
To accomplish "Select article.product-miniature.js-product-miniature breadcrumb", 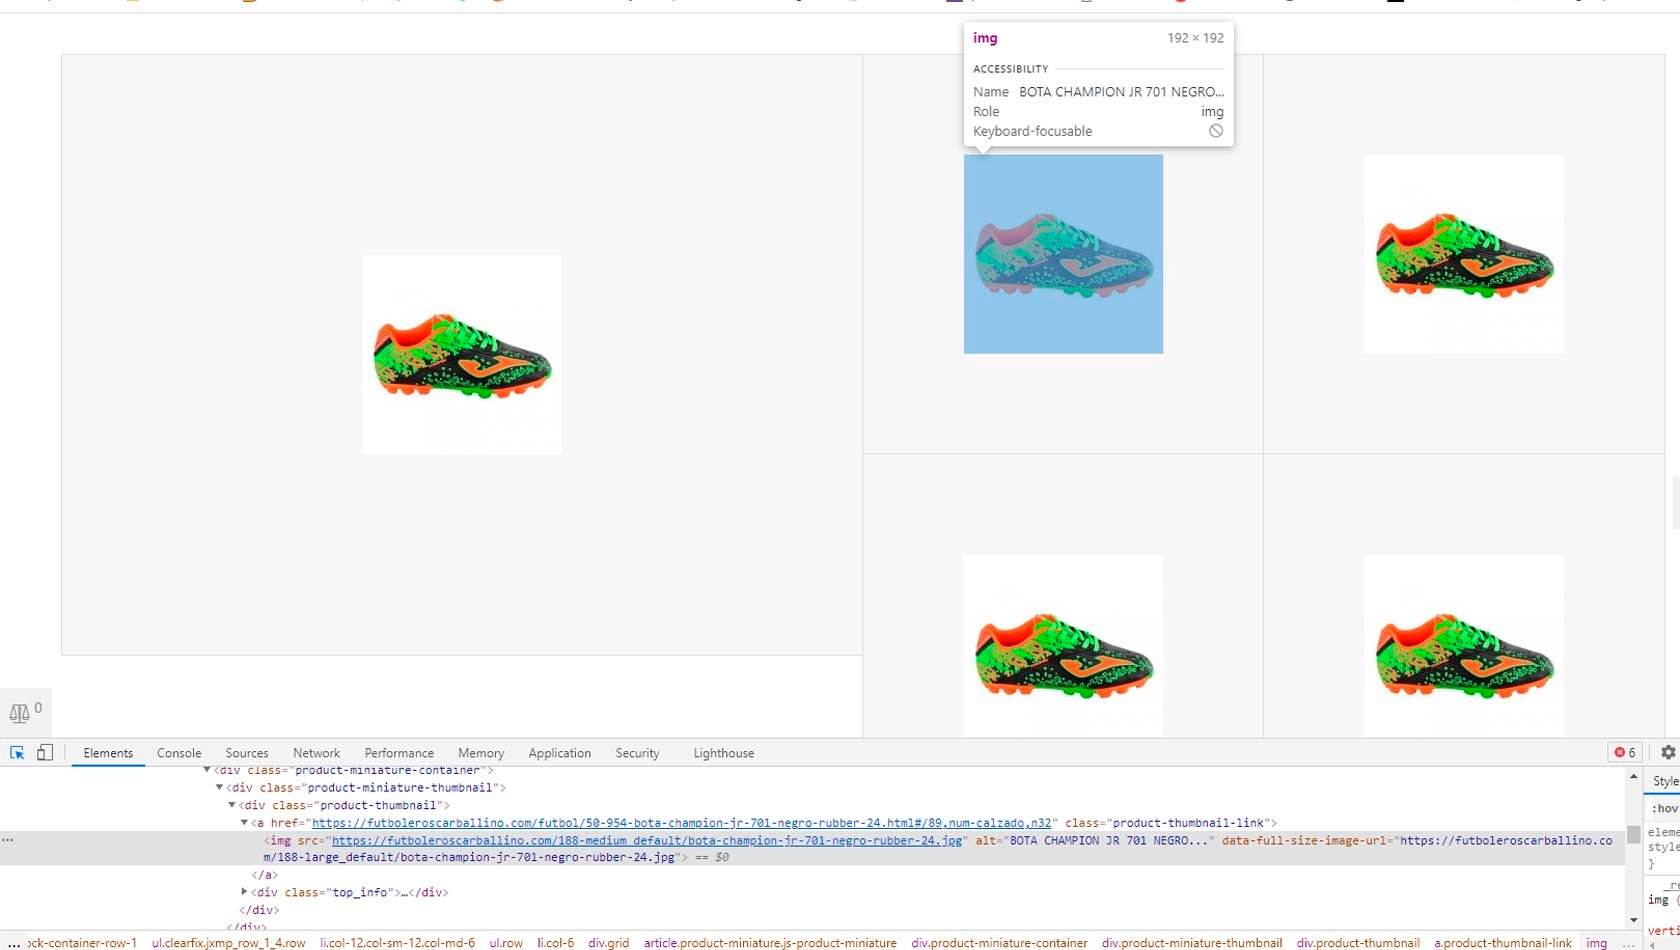I will [x=770, y=943].
